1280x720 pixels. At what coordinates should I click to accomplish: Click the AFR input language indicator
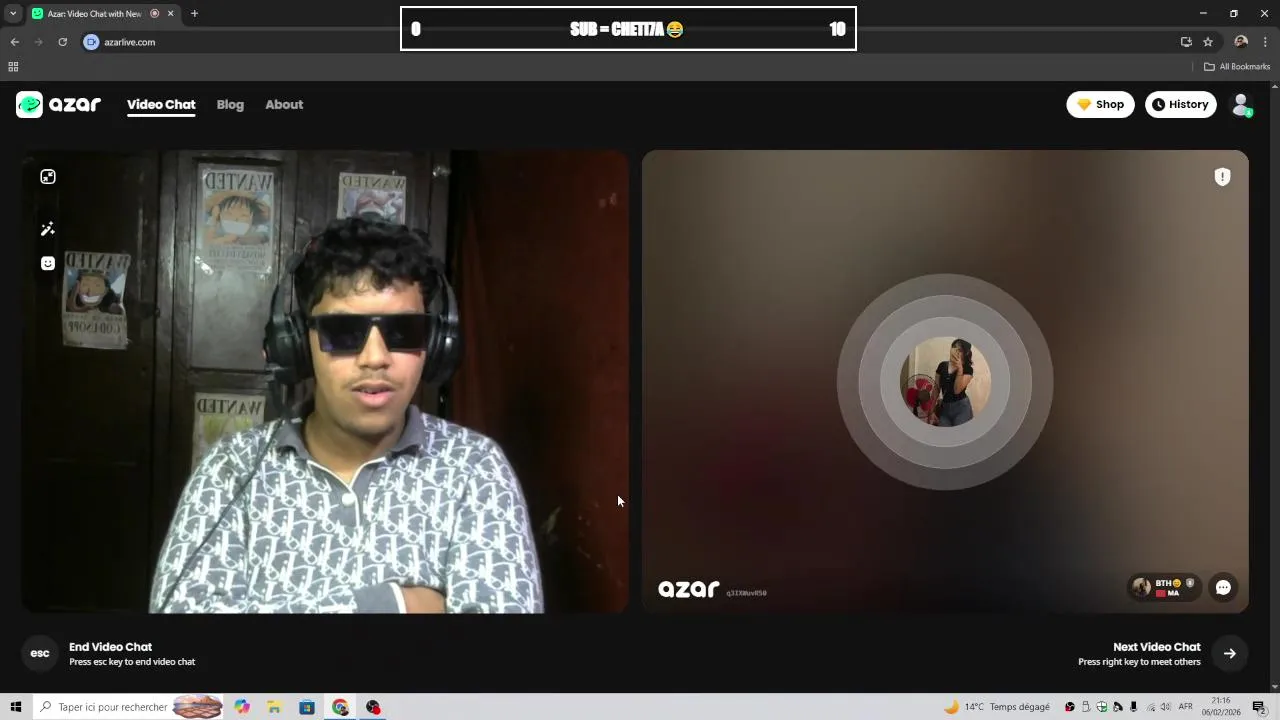click(1186, 707)
